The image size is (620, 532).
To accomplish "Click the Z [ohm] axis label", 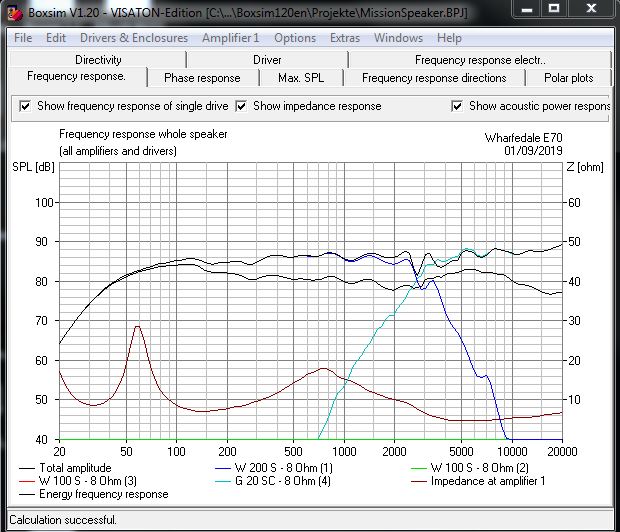I will (585, 167).
